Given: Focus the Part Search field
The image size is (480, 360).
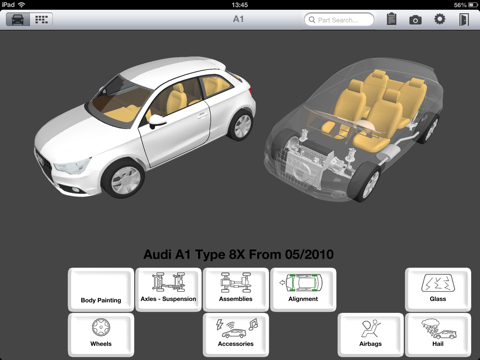Looking at the screenshot, I should pos(339,20).
